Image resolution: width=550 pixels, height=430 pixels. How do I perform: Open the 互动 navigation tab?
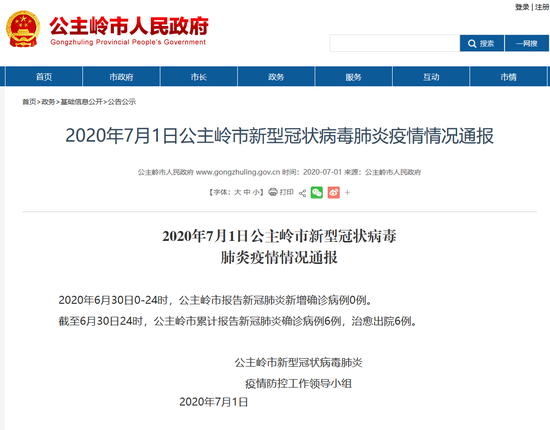pos(431,76)
